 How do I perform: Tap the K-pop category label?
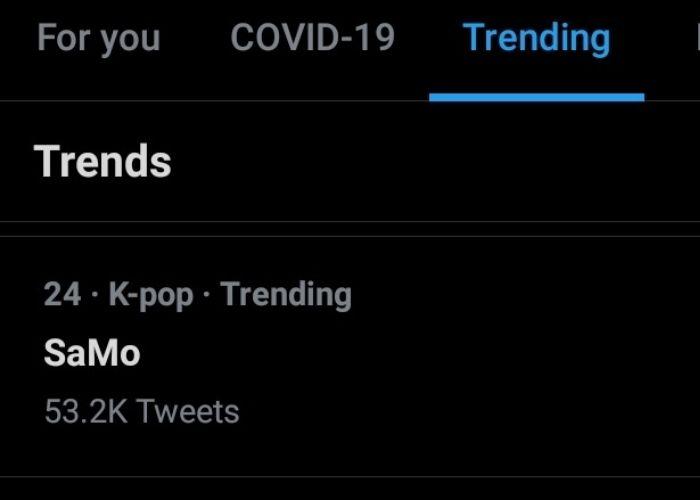(x=150, y=295)
